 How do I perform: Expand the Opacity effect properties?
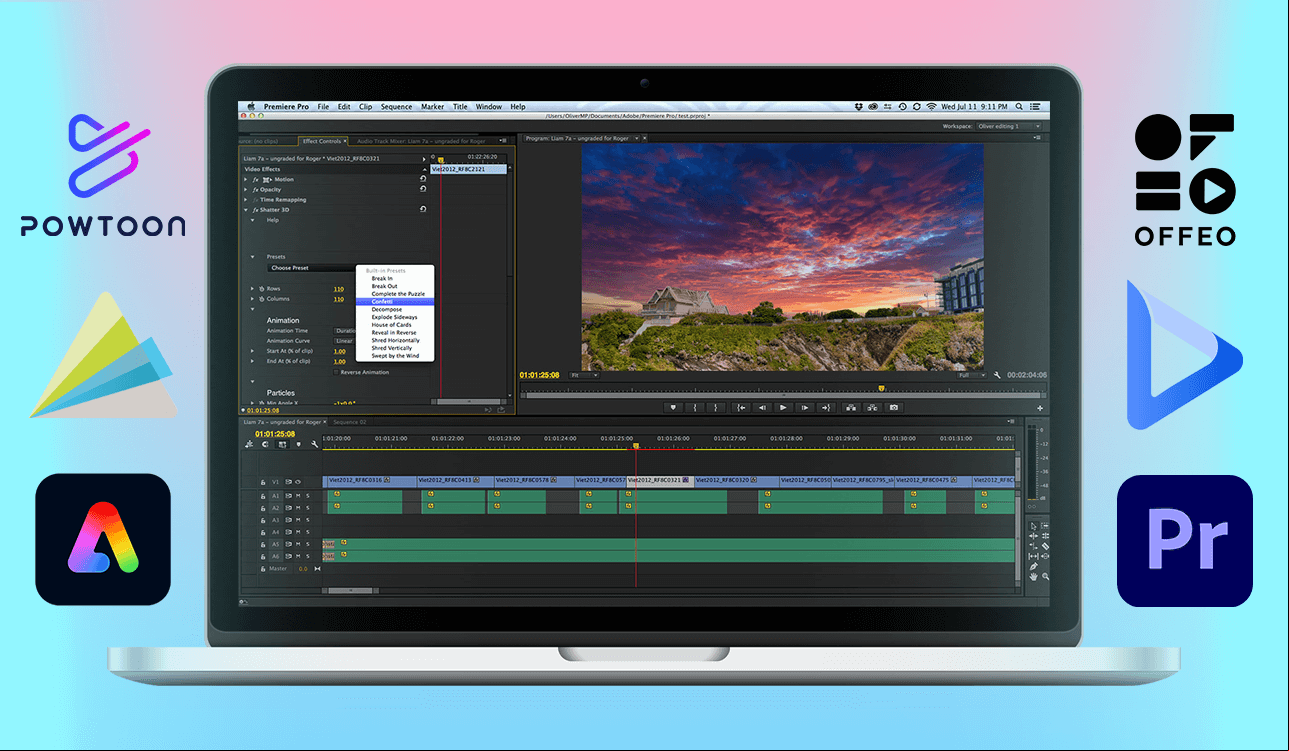247,189
